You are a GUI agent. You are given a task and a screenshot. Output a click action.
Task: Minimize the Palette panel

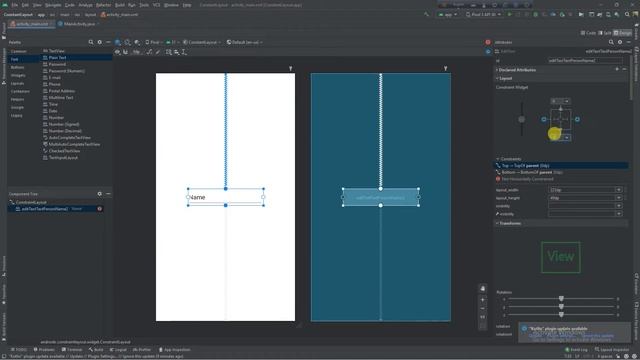108,42
